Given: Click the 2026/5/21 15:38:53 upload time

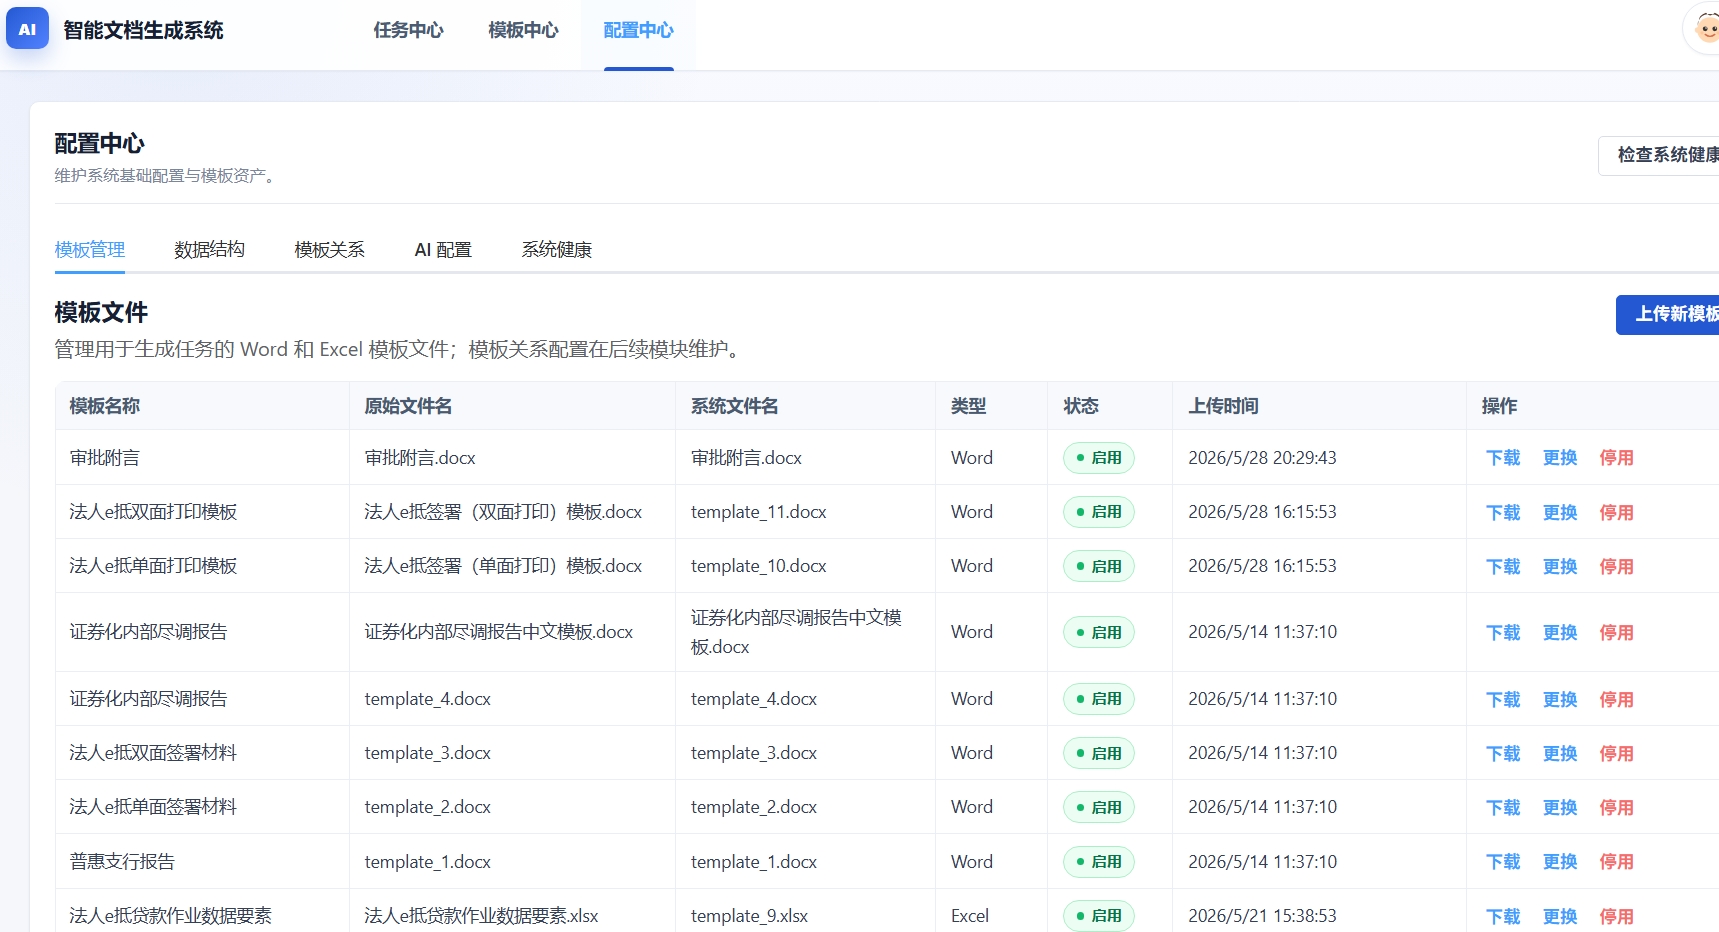Looking at the screenshot, I should tap(1262, 916).
